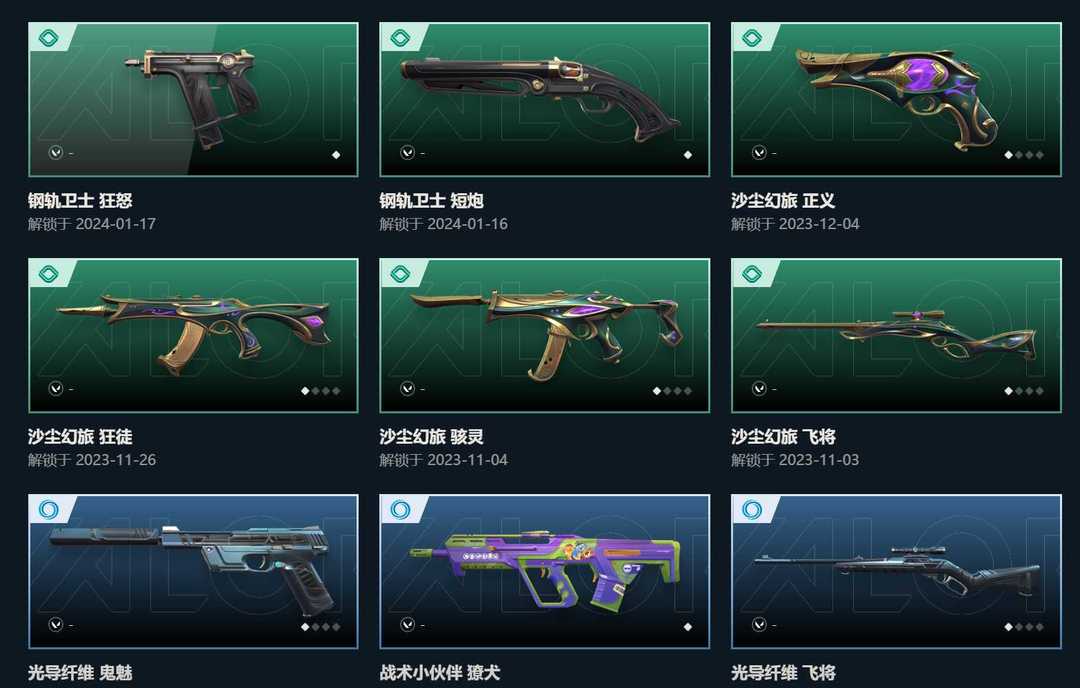This screenshot has width=1080, height=688.
Task: Select the level dots on 光导纤维 鬼魅 card
Action: [x=321, y=627]
